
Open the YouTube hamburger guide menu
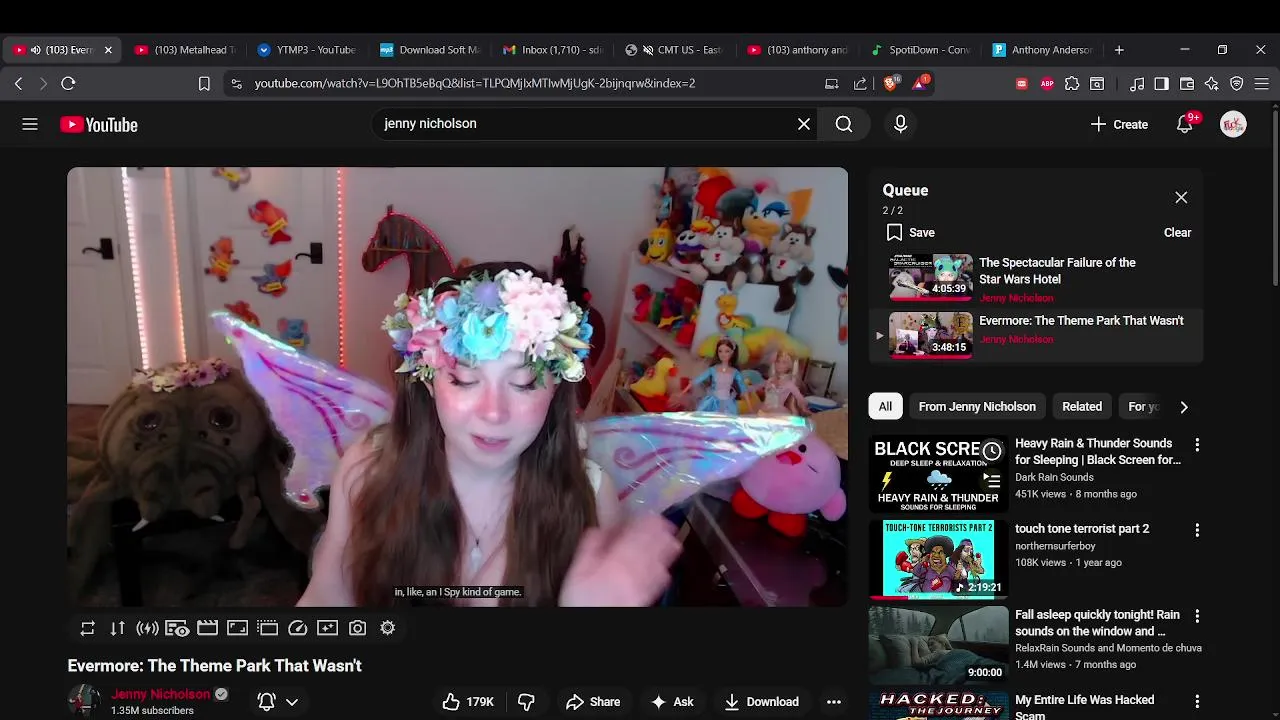(30, 124)
